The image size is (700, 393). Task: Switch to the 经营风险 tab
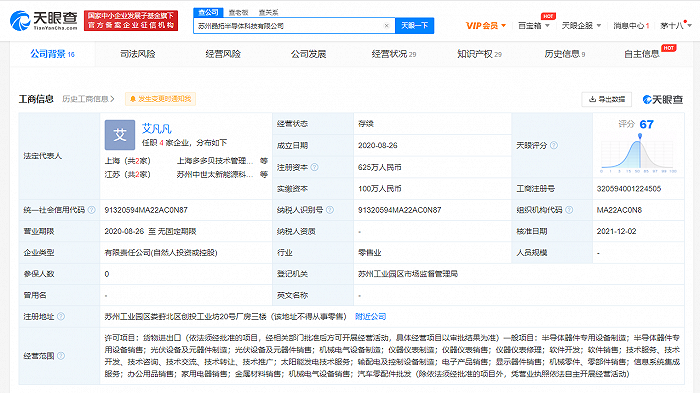223,54
